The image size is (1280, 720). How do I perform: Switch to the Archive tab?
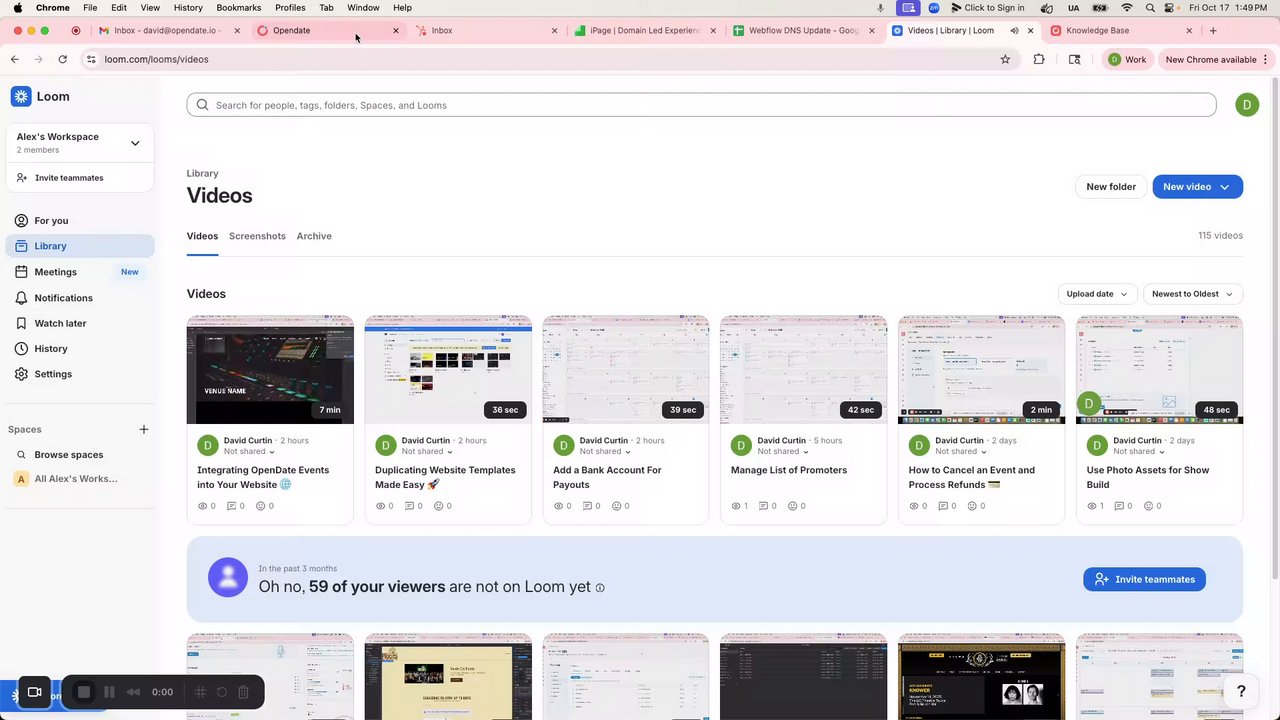point(314,236)
